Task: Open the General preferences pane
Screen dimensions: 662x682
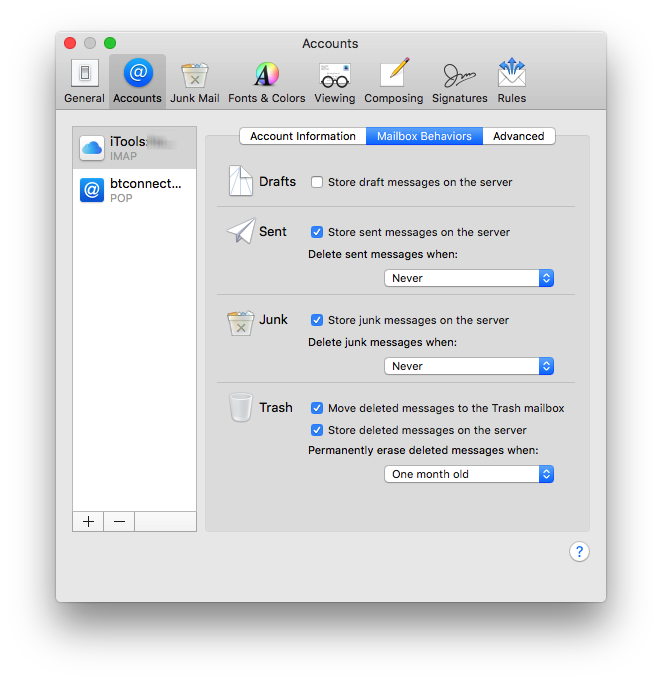Action: (x=84, y=80)
